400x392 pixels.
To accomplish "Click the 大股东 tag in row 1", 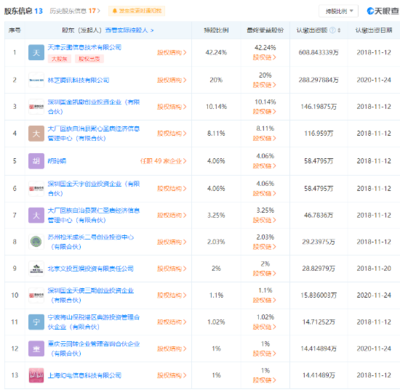I will (x=59, y=59).
